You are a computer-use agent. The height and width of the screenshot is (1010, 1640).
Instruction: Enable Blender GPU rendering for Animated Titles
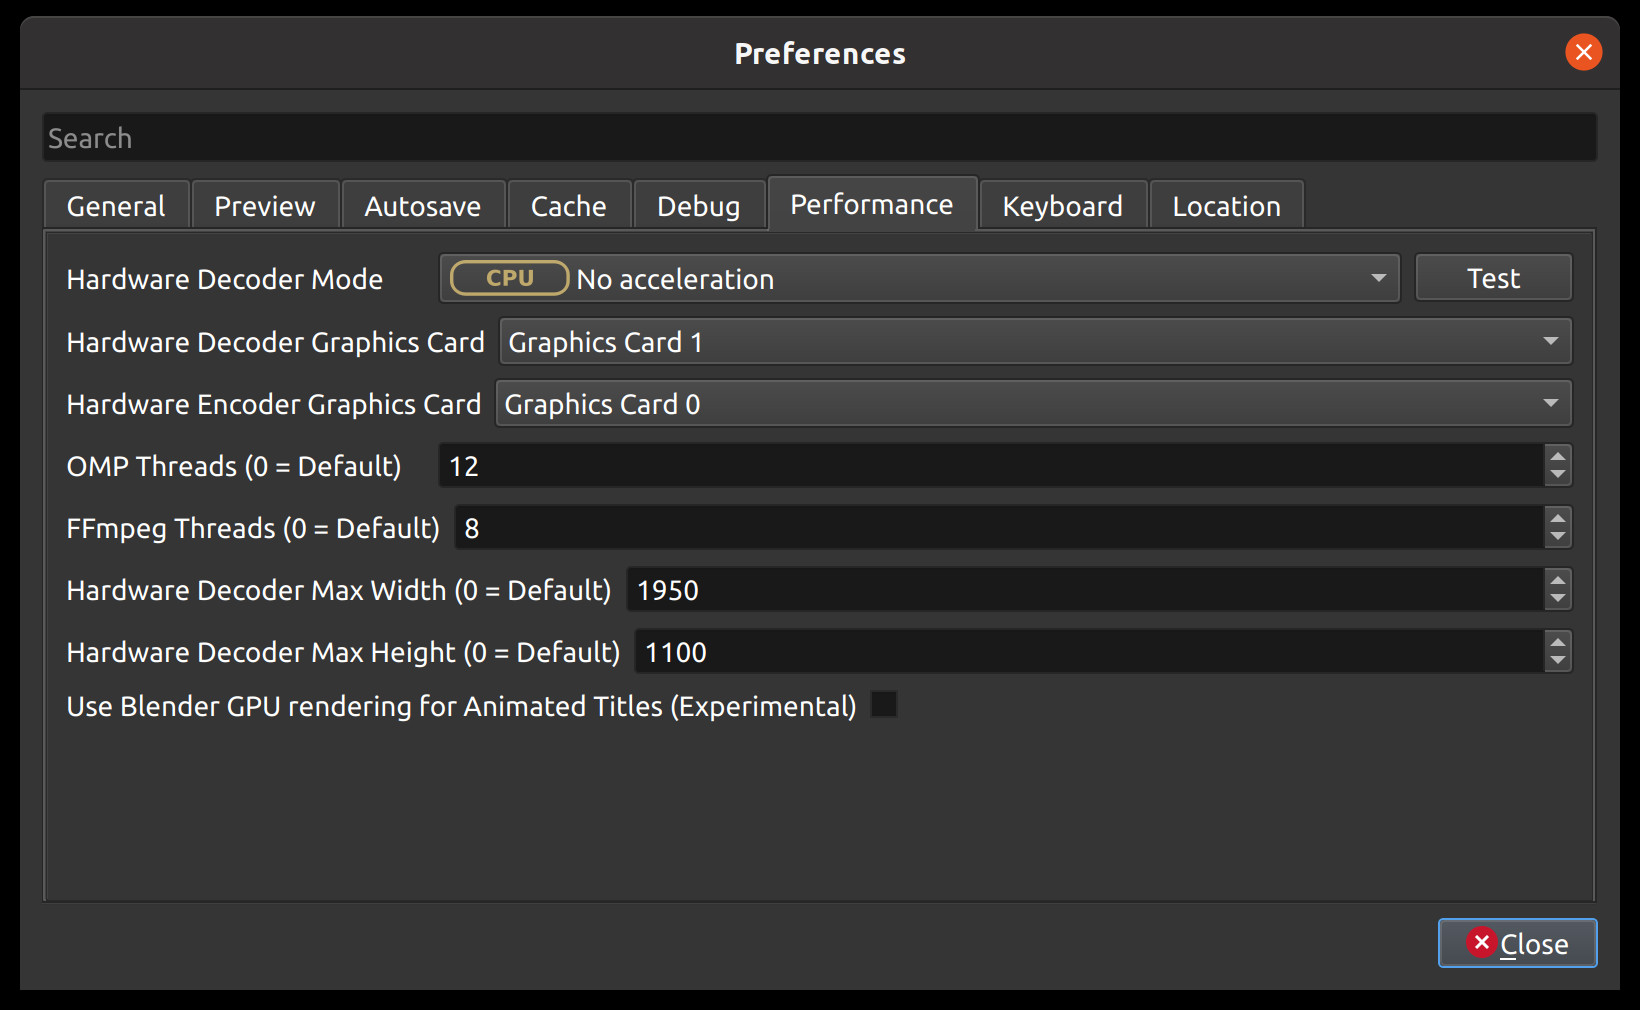(x=884, y=705)
